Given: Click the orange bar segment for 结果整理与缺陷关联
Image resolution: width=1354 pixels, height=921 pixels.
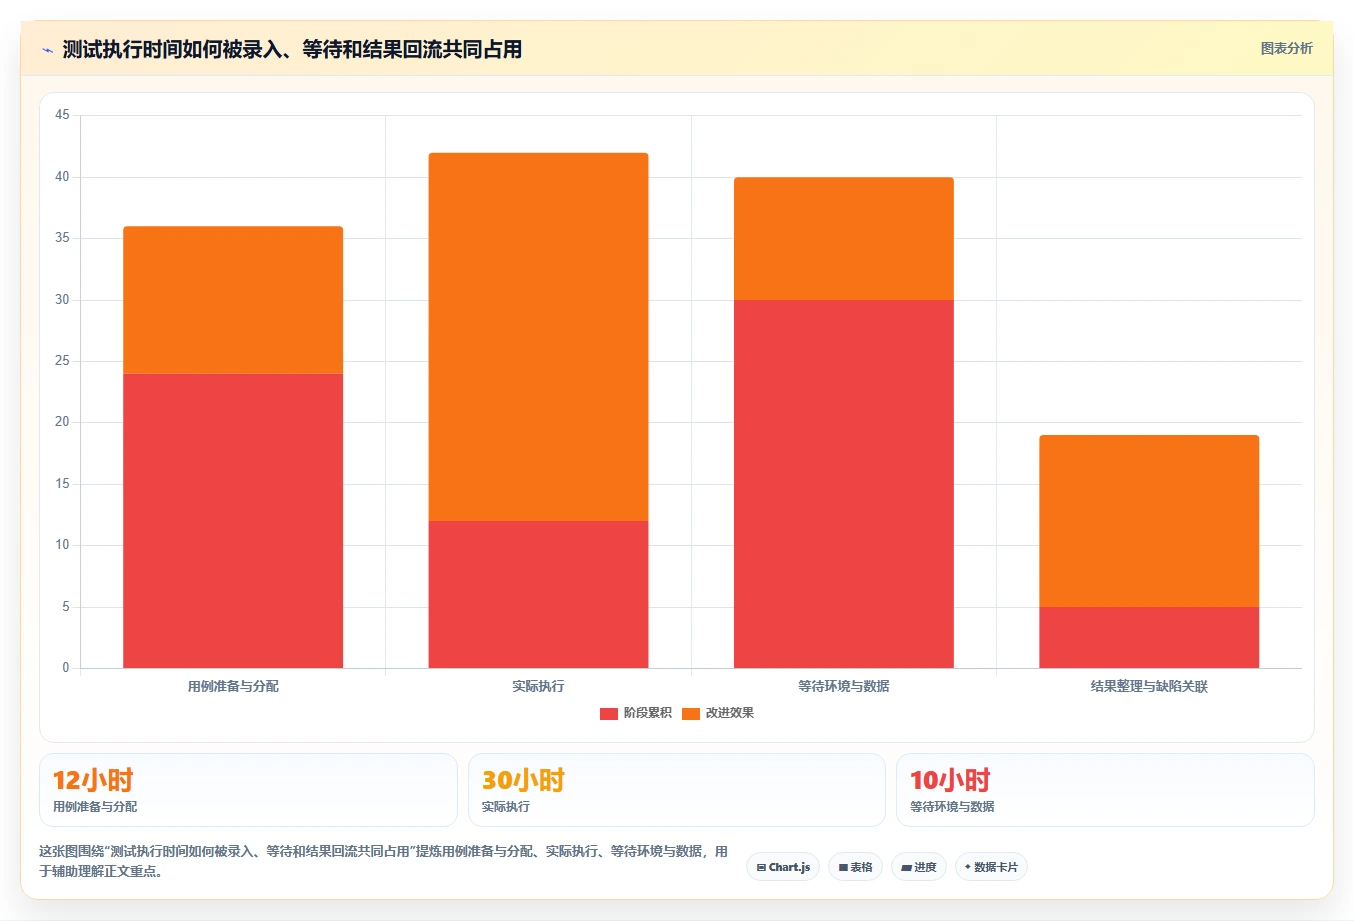Looking at the screenshot, I should pyautogui.click(x=1149, y=521).
